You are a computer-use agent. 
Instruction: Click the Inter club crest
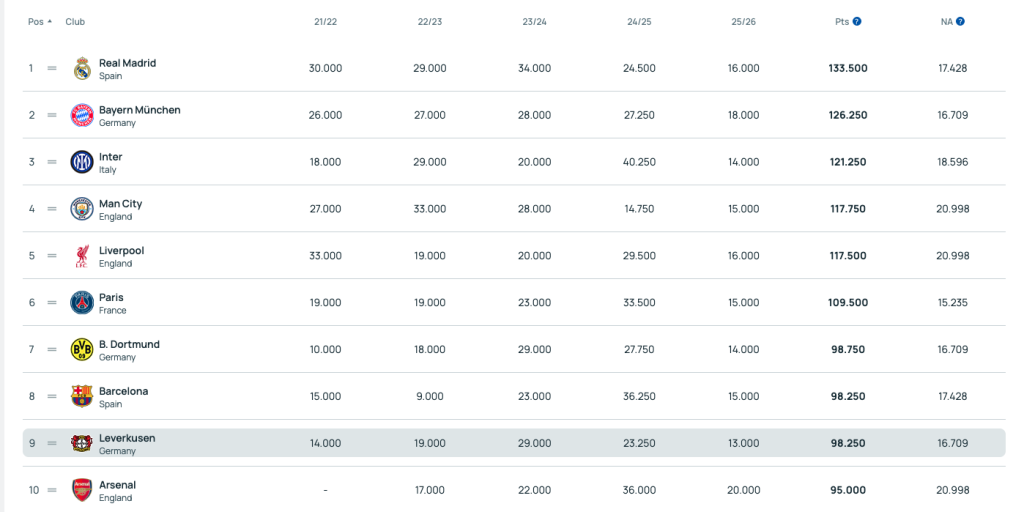tap(82, 162)
